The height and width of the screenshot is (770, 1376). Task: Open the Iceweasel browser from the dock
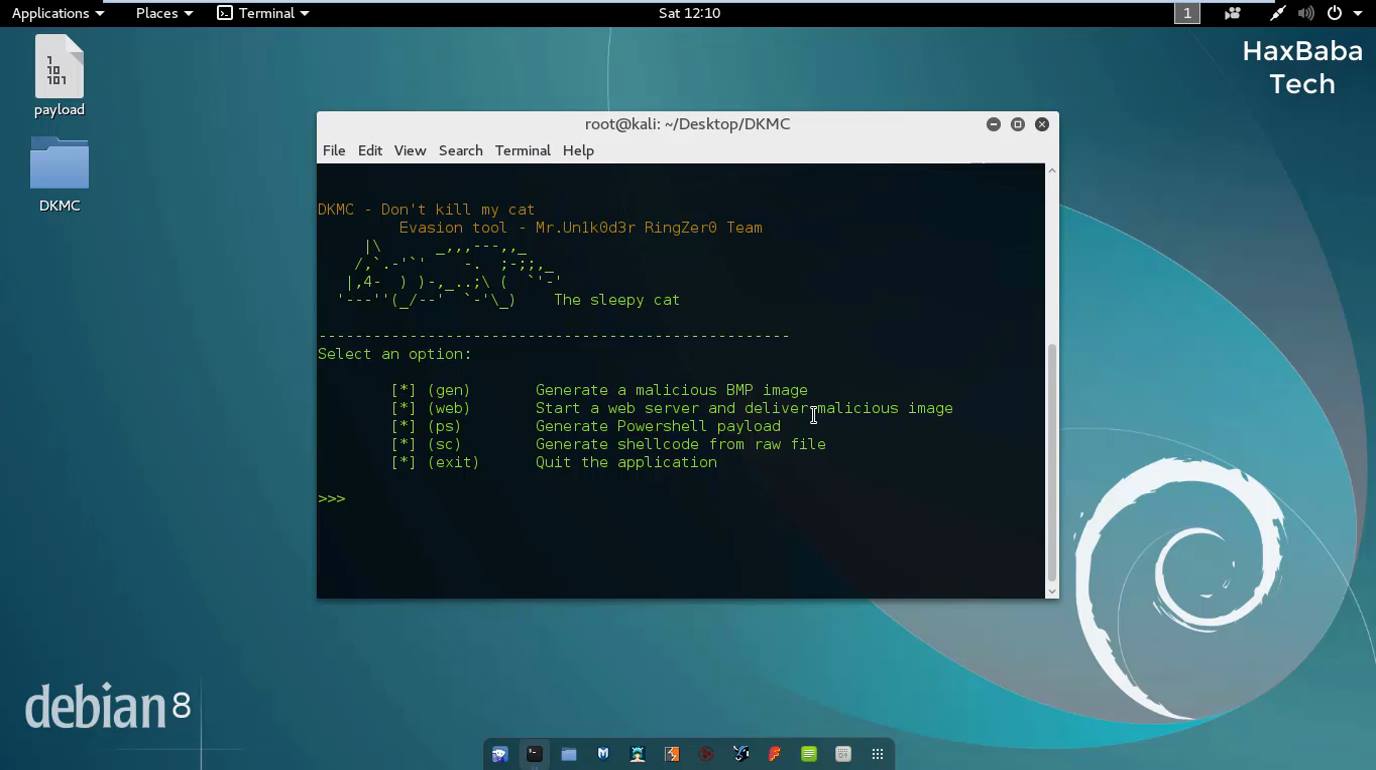click(500, 754)
